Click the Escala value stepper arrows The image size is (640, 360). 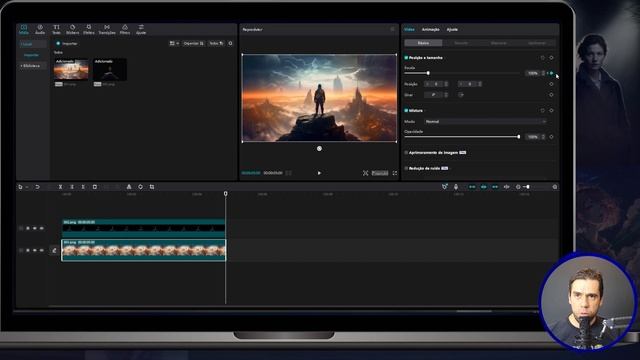543,73
